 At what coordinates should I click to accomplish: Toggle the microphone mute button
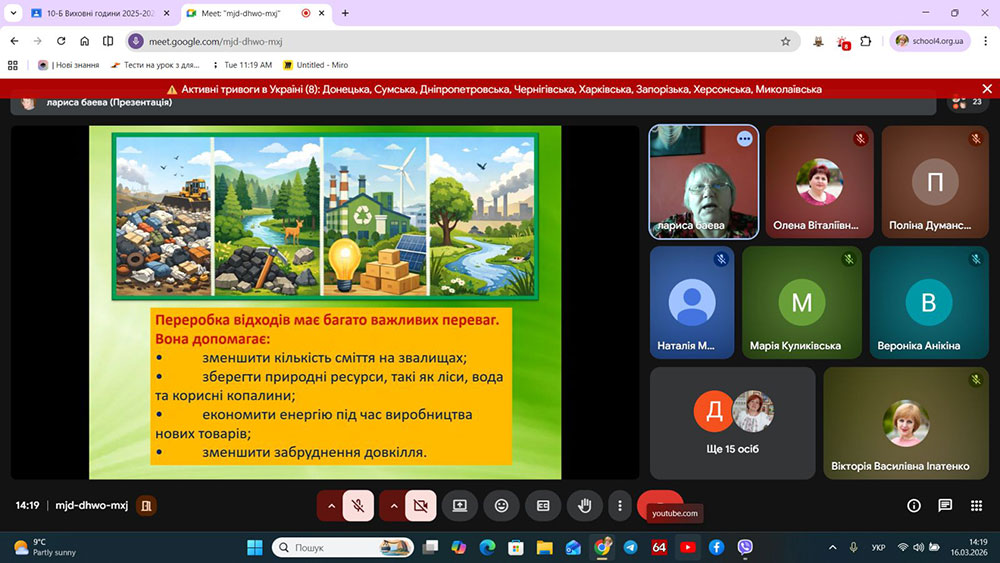pos(358,506)
